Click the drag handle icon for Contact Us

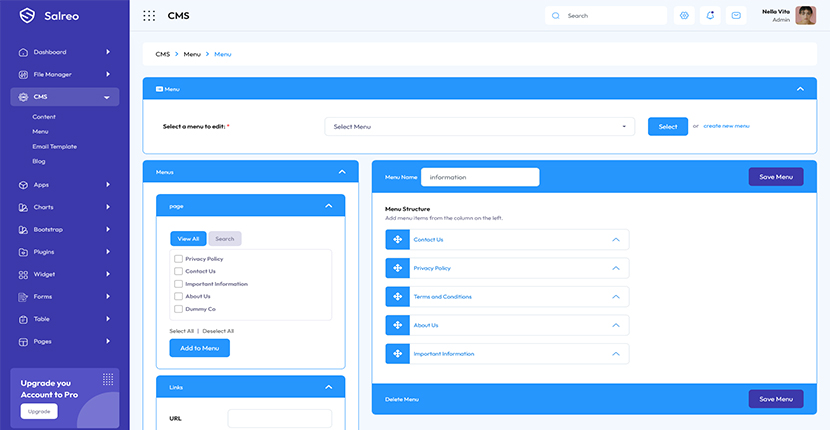point(397,240)
